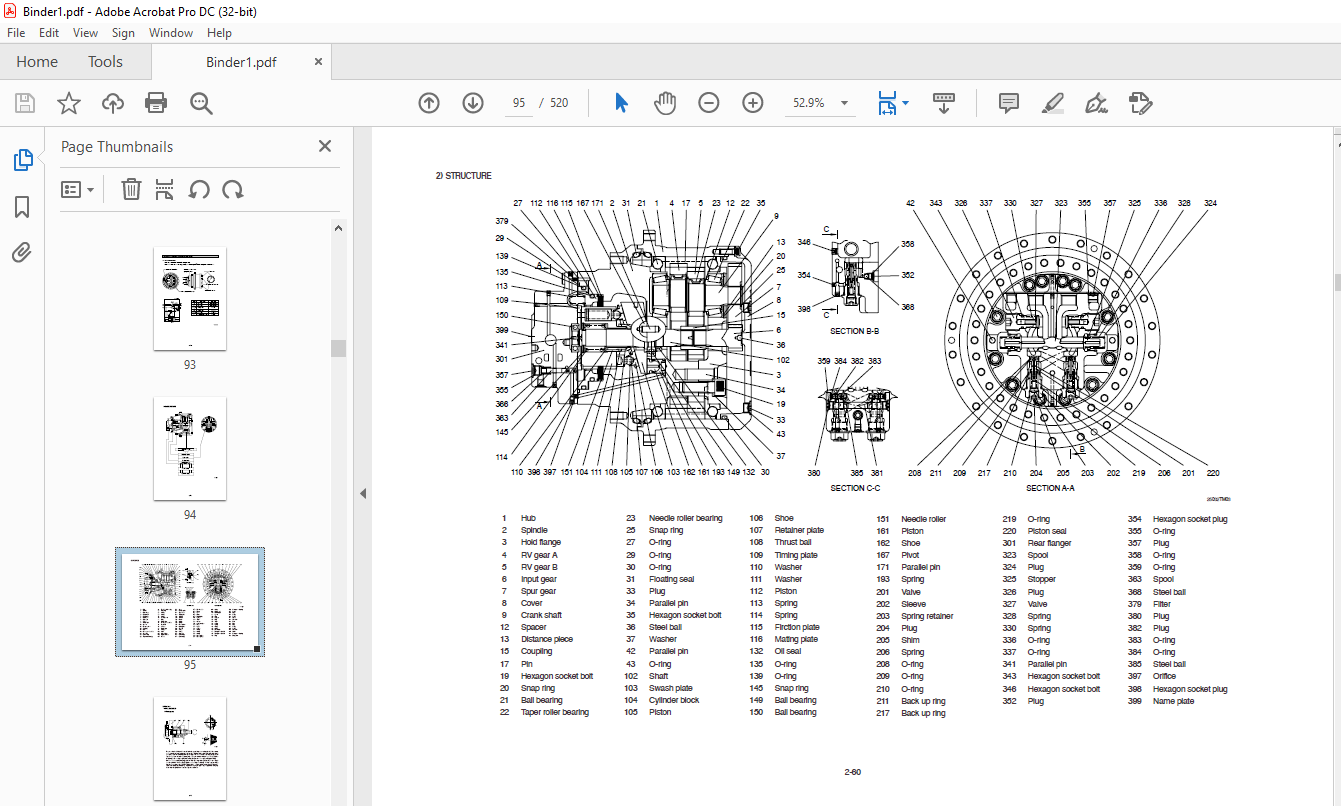
Task: Click "Taper roller bearing" parts entry
Action: (555, 713)
